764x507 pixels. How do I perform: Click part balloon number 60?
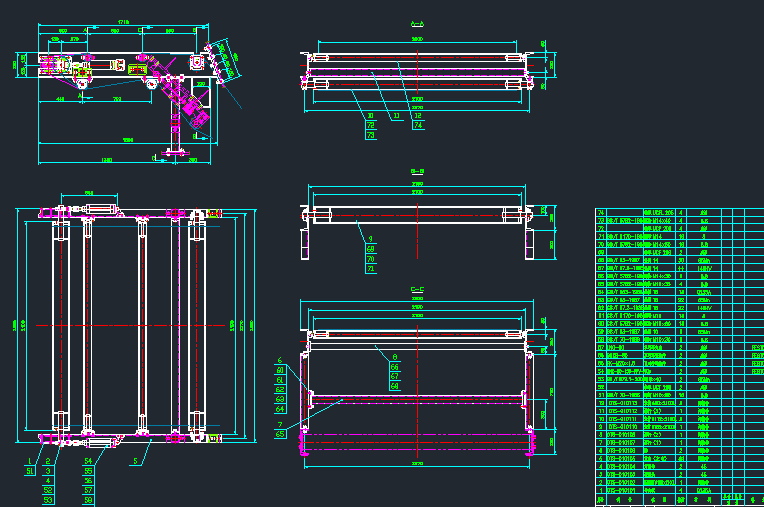click(x=280, y=370)
